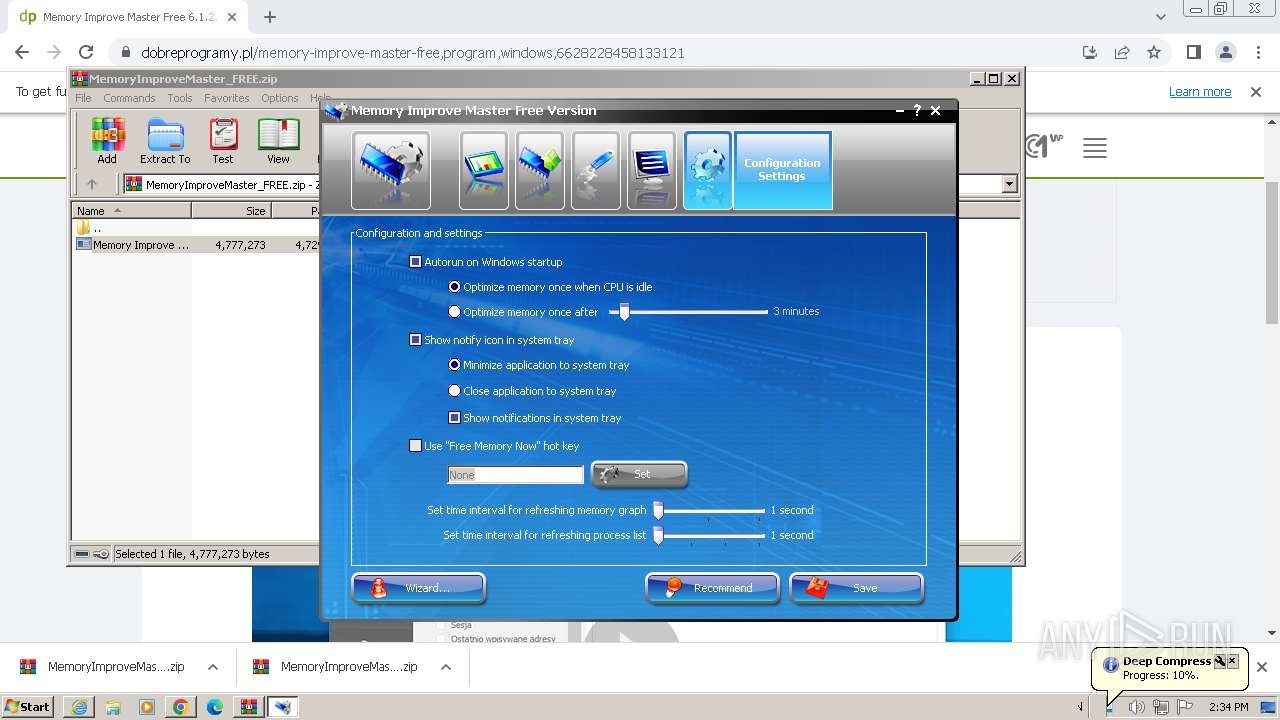Click WinRAR Test toolbar icon
This screenshot has width=1280, height=720.
(223, 141)
